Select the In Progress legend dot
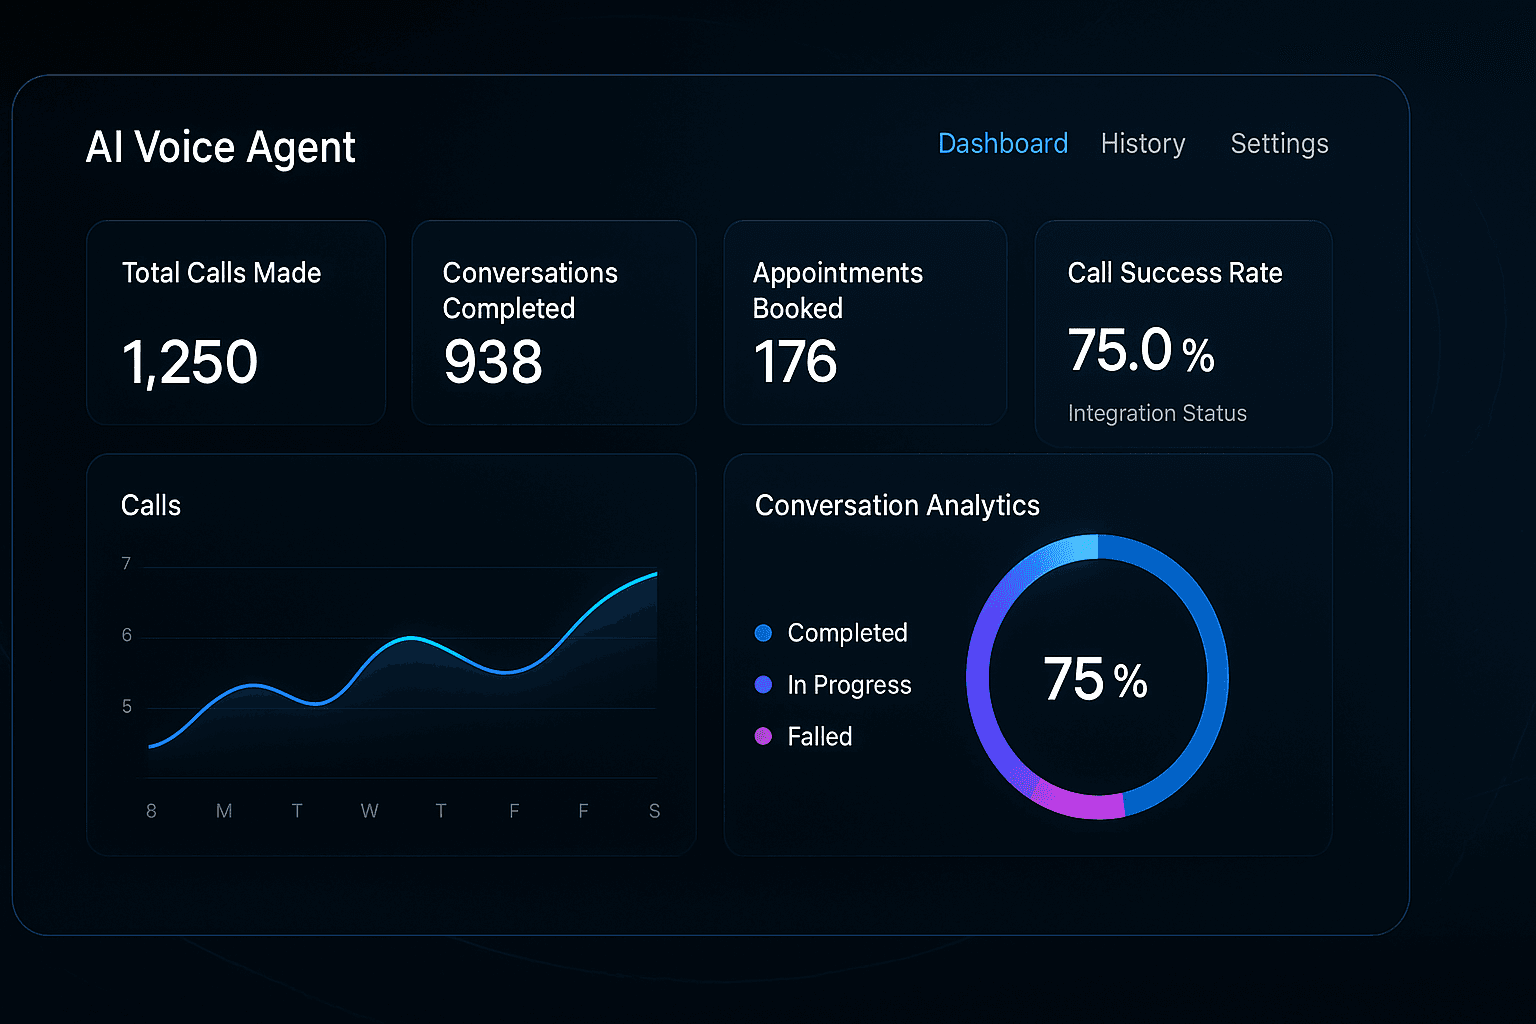The width and height of the screenshot is (1536, 1024). point(763,685)
